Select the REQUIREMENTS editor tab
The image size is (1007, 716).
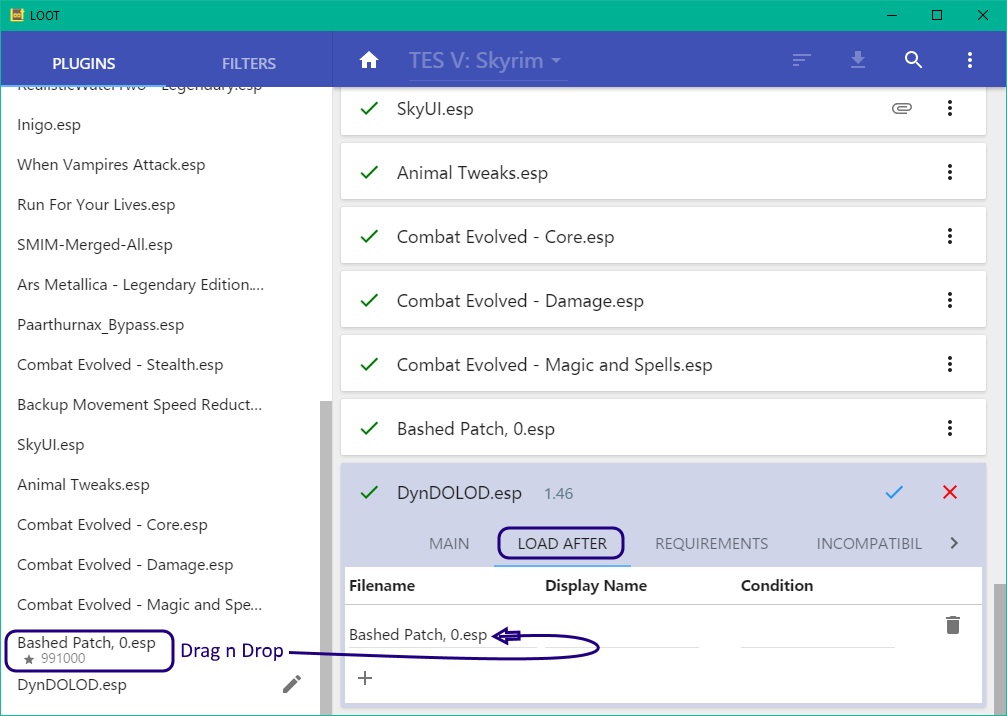coord(712,544)
